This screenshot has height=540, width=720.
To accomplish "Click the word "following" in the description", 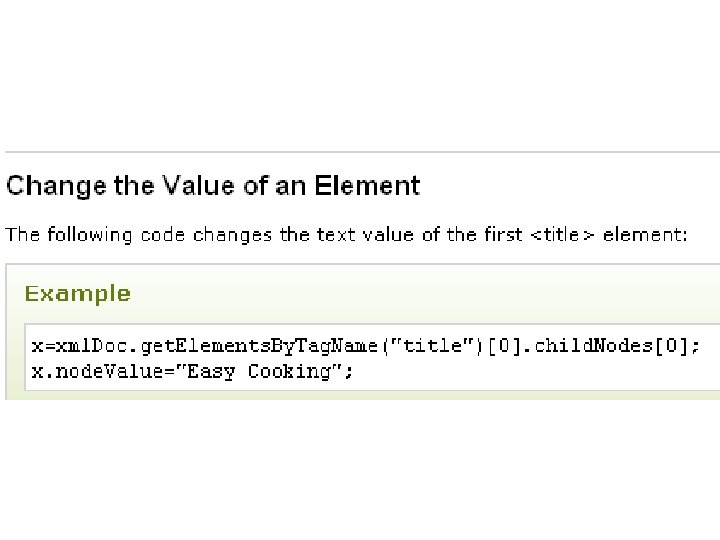I will pos(90,235).
